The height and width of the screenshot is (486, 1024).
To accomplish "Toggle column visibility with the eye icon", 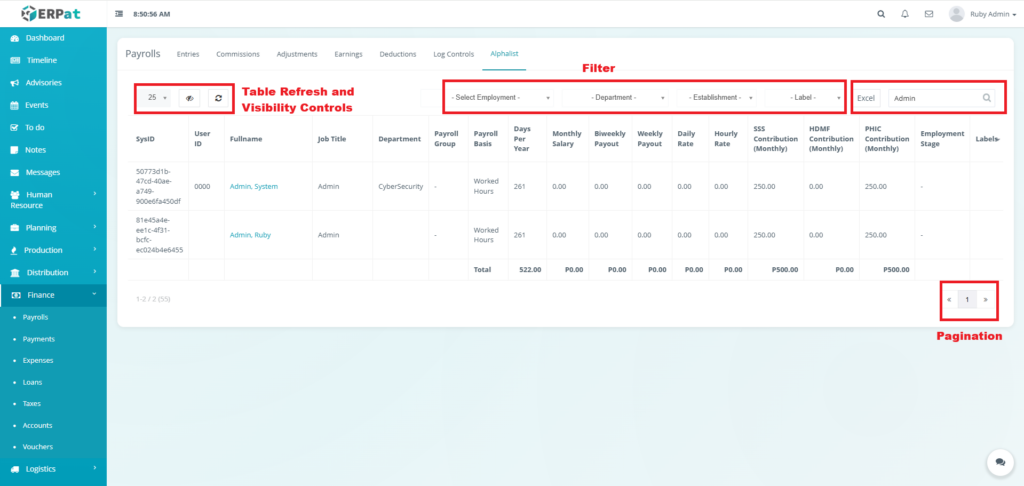I will pos(190,98).
